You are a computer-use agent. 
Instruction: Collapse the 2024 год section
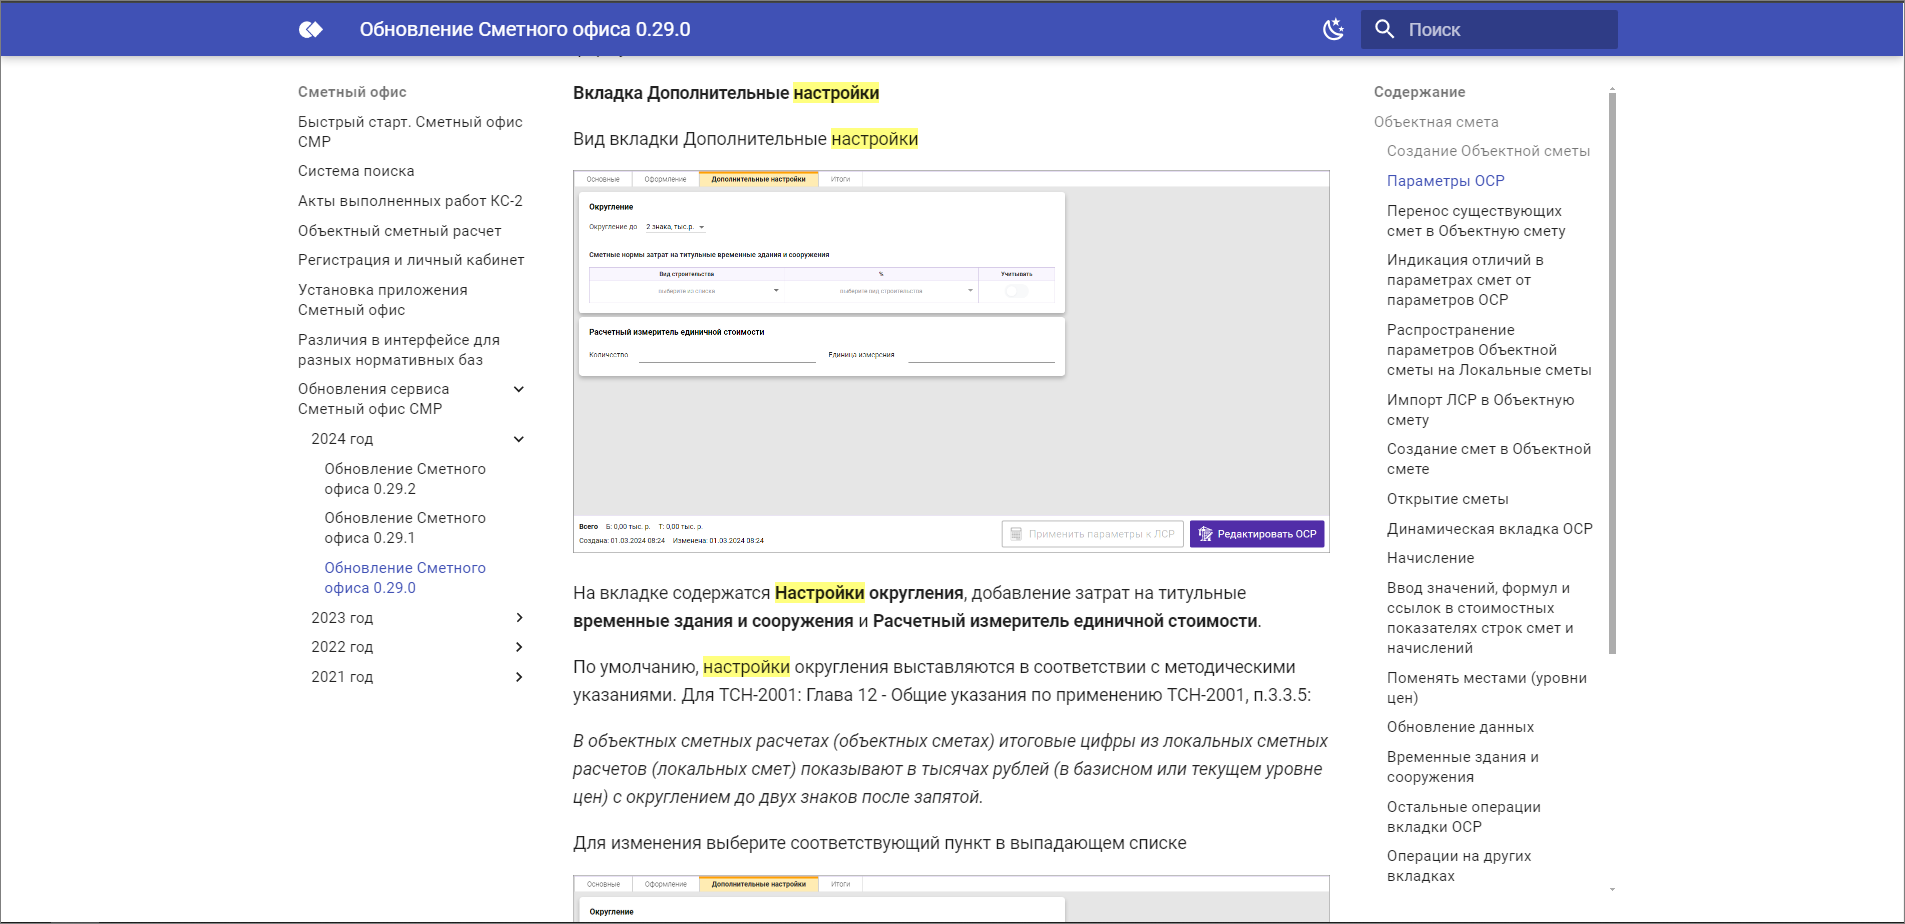519,439
